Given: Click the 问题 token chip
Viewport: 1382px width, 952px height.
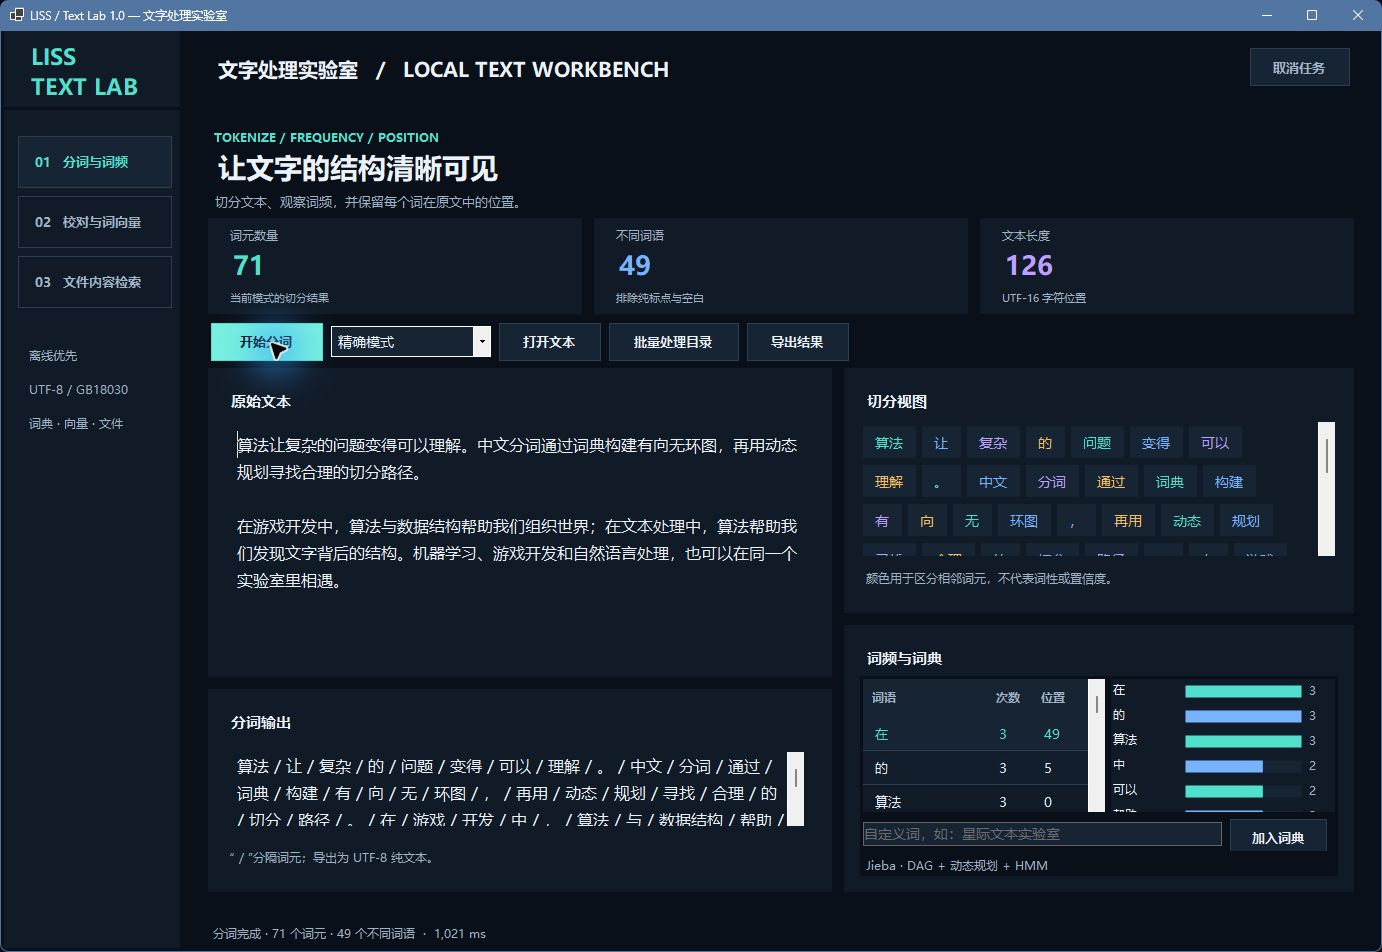Looking at the screenshot, I should (1097, 443).
